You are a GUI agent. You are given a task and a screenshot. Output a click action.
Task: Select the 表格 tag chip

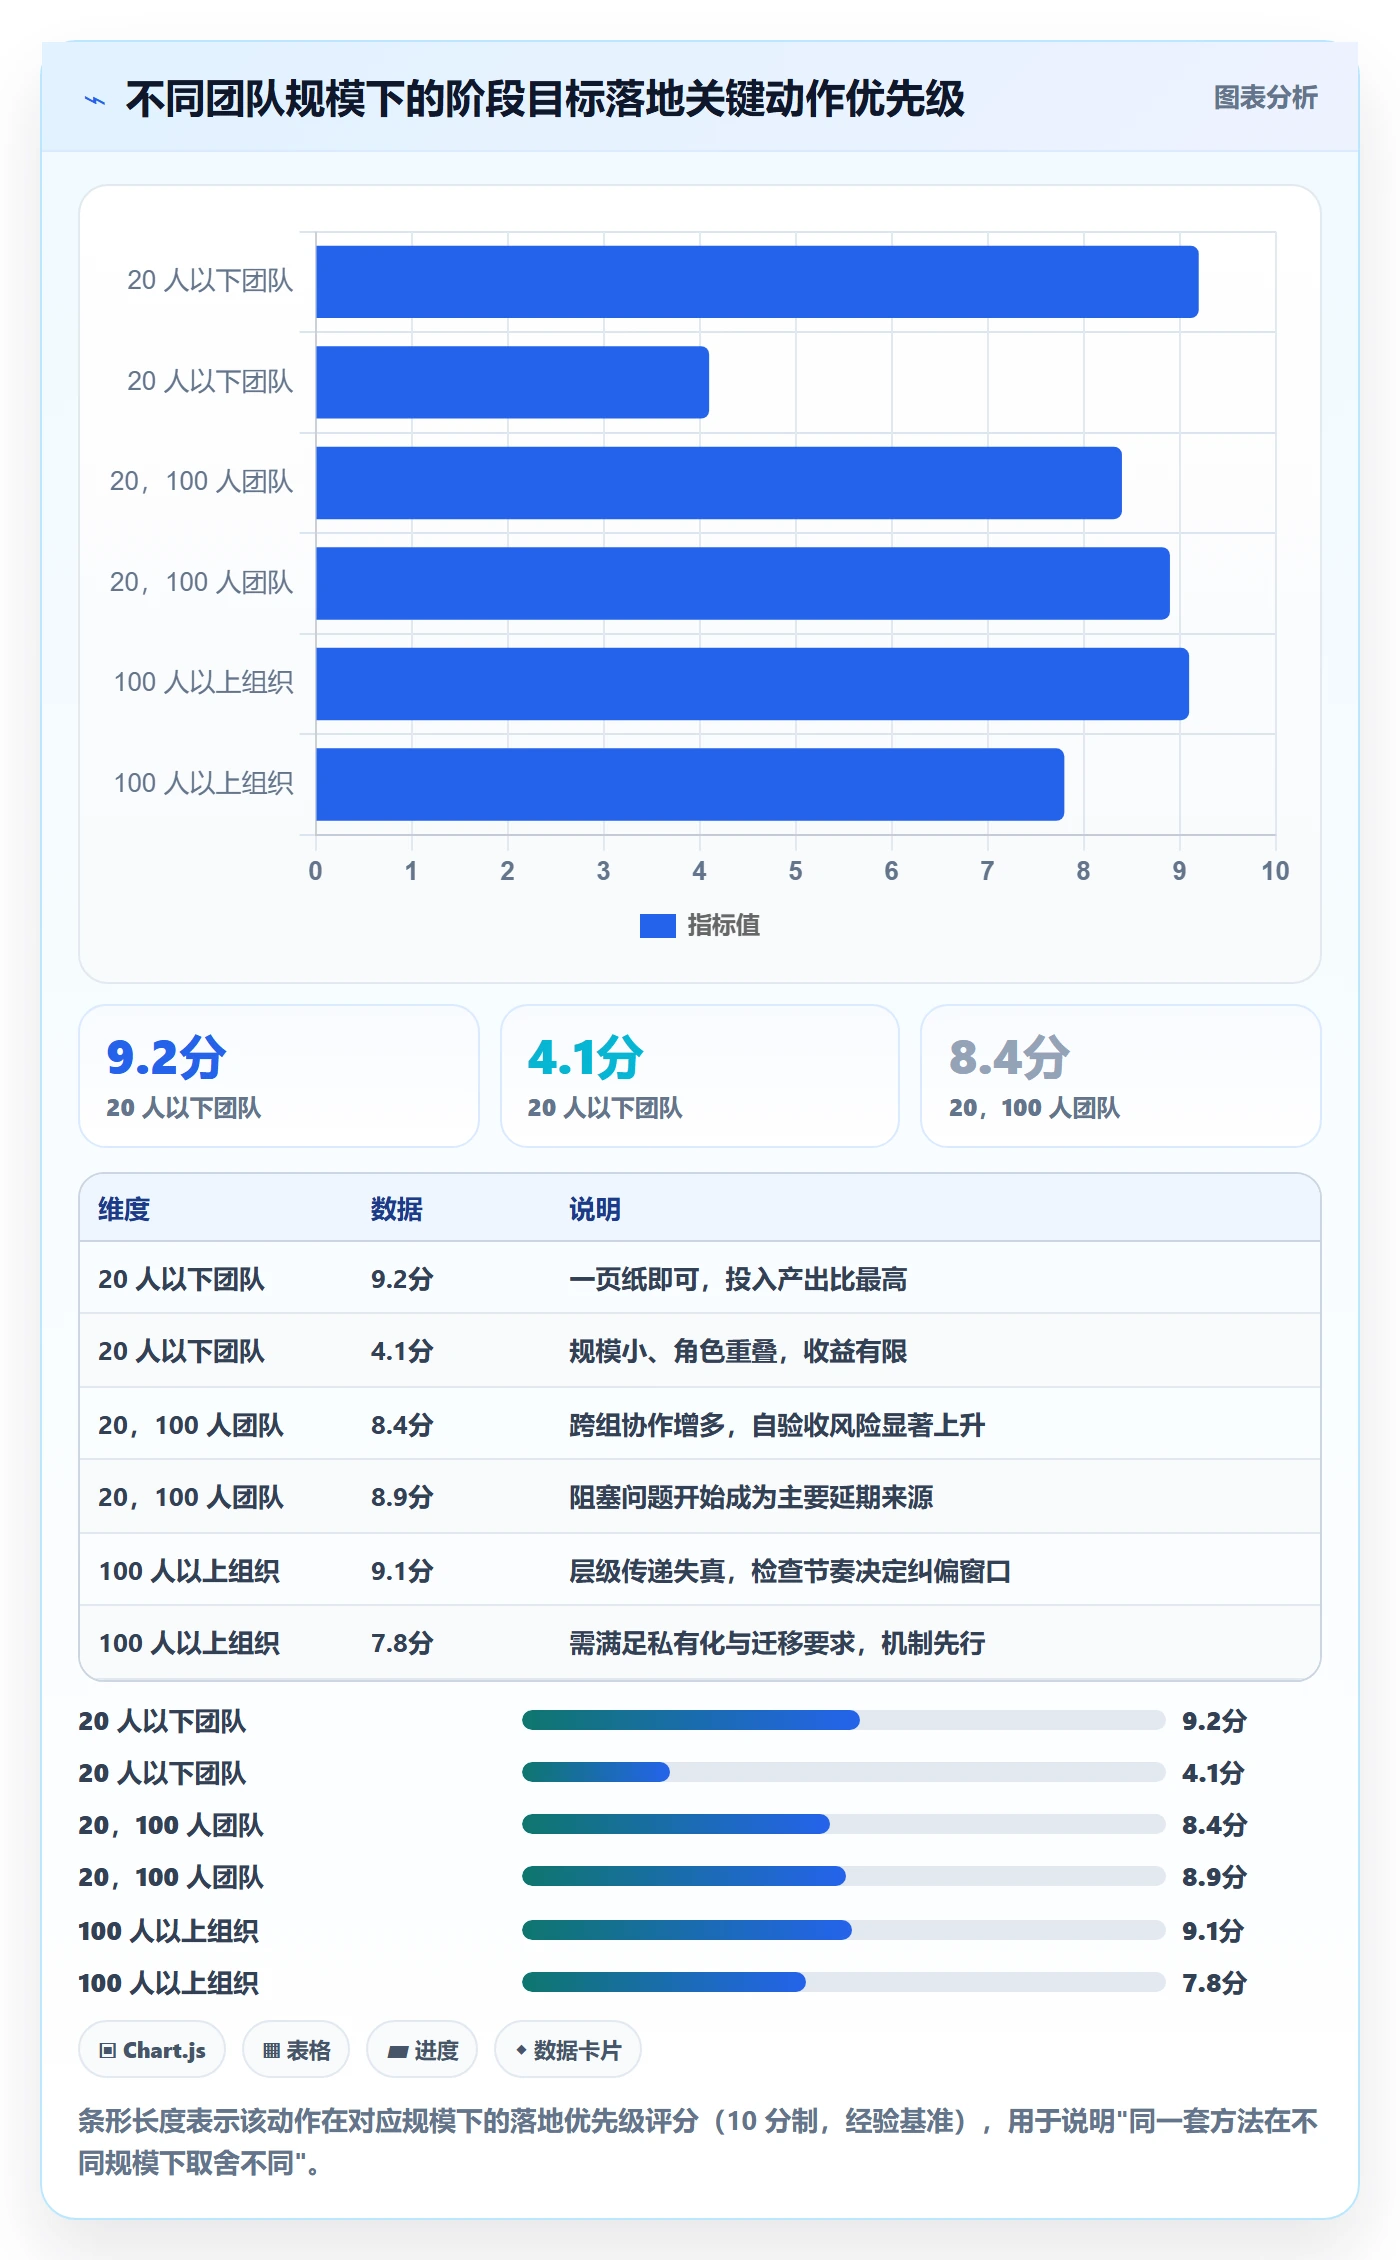(296, 2050)
